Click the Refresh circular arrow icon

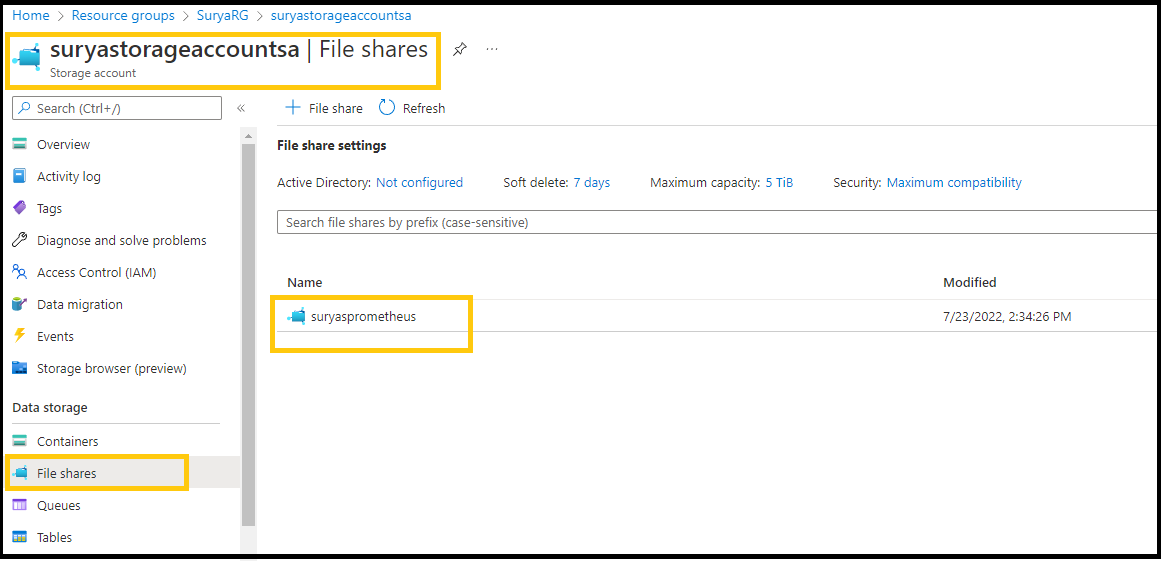[x=387, y=108]
